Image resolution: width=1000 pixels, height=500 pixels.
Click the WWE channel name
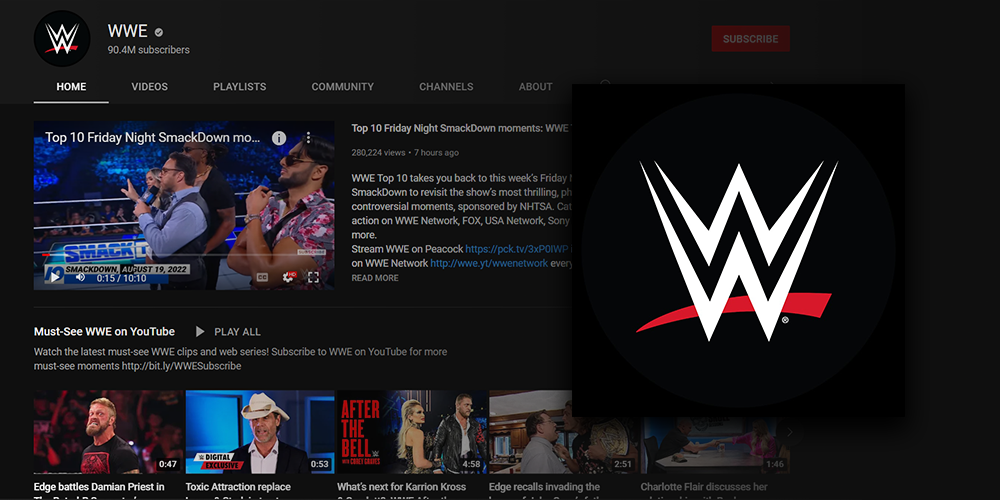tap(128, 31)
